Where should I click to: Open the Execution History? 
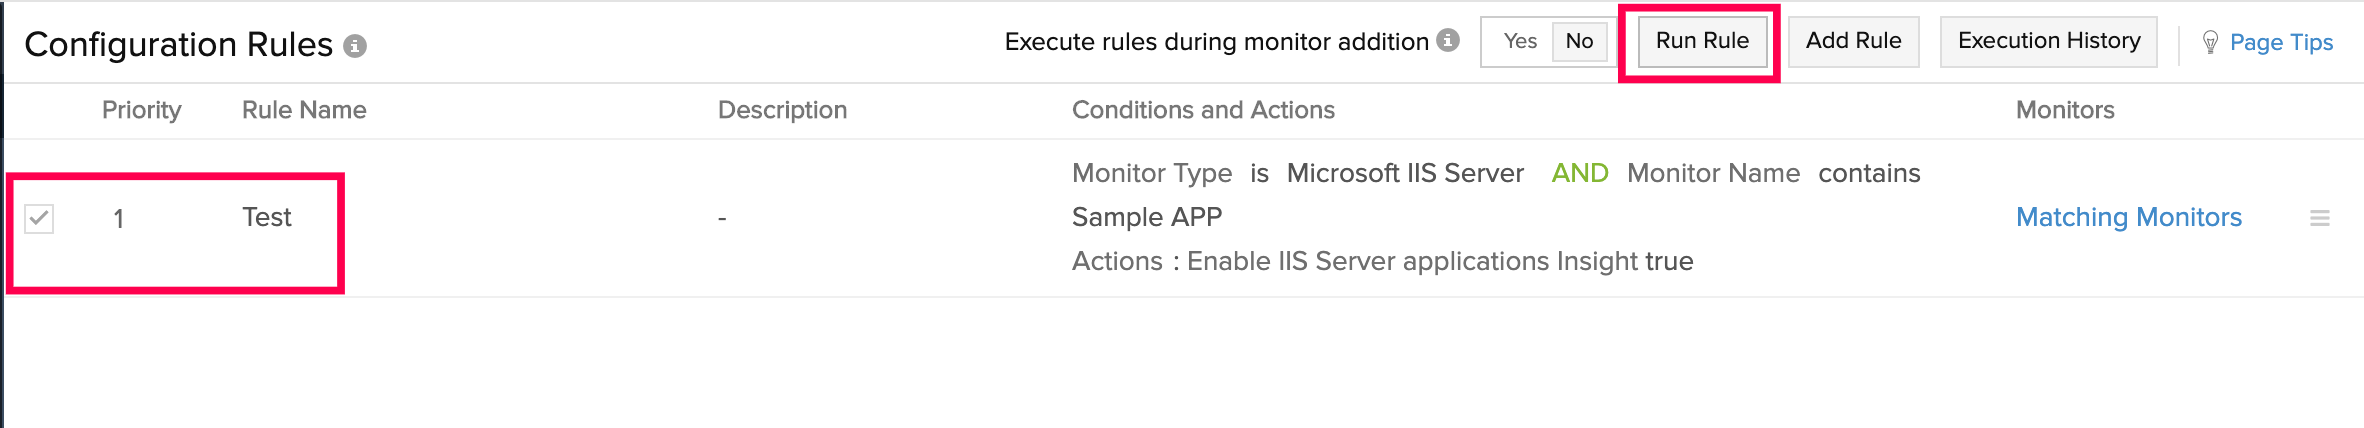(x=2048, y=41)
